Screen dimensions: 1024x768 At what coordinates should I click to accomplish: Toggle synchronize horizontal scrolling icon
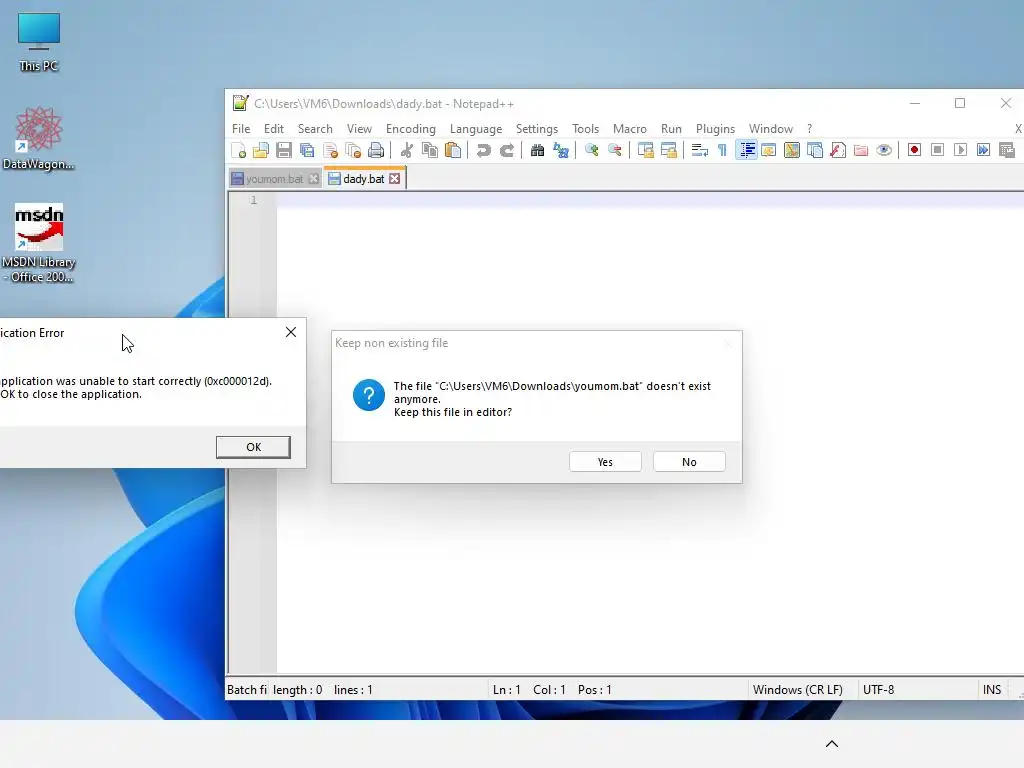click(x=669, y=150)
